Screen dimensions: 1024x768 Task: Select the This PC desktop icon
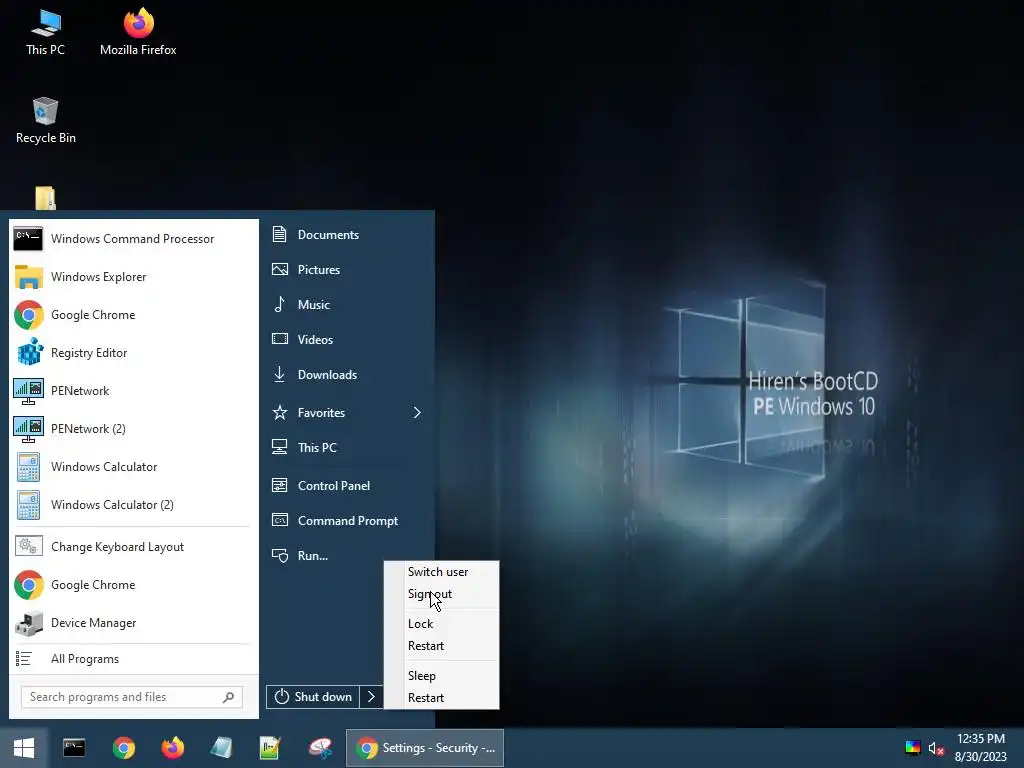point(46,33)
